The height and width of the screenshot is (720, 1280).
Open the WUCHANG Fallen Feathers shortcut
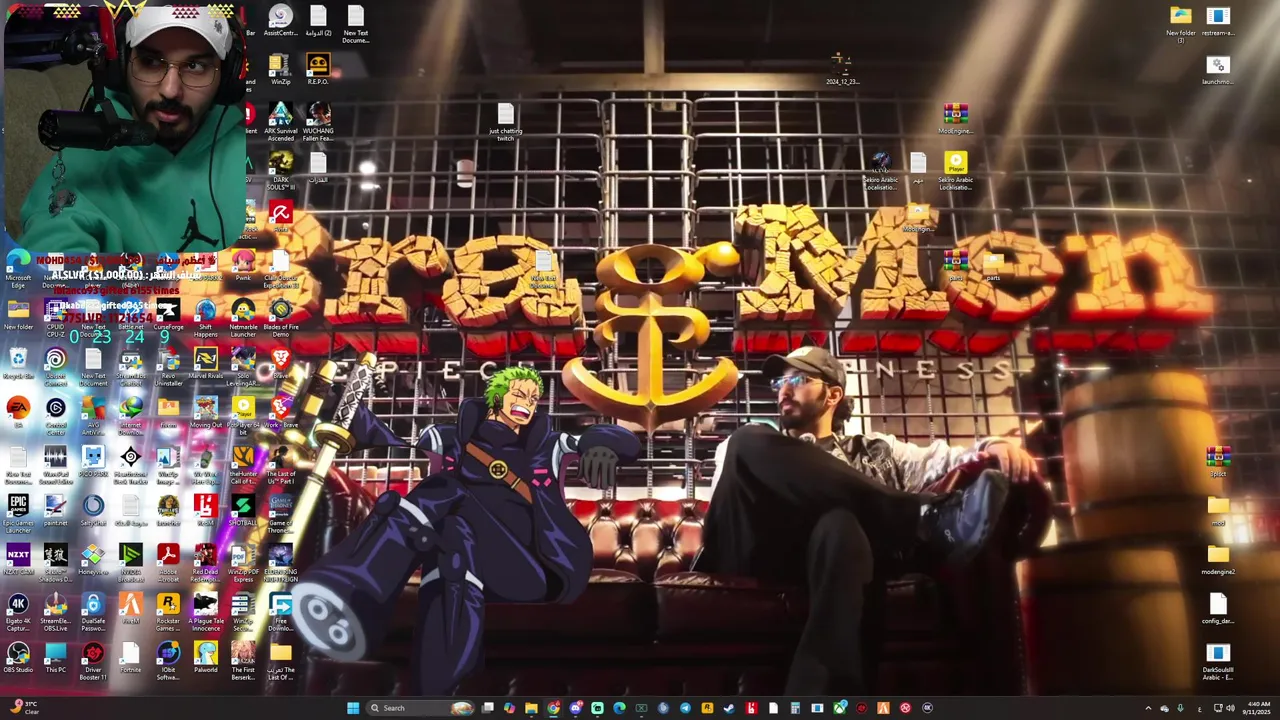coord(318,121)
